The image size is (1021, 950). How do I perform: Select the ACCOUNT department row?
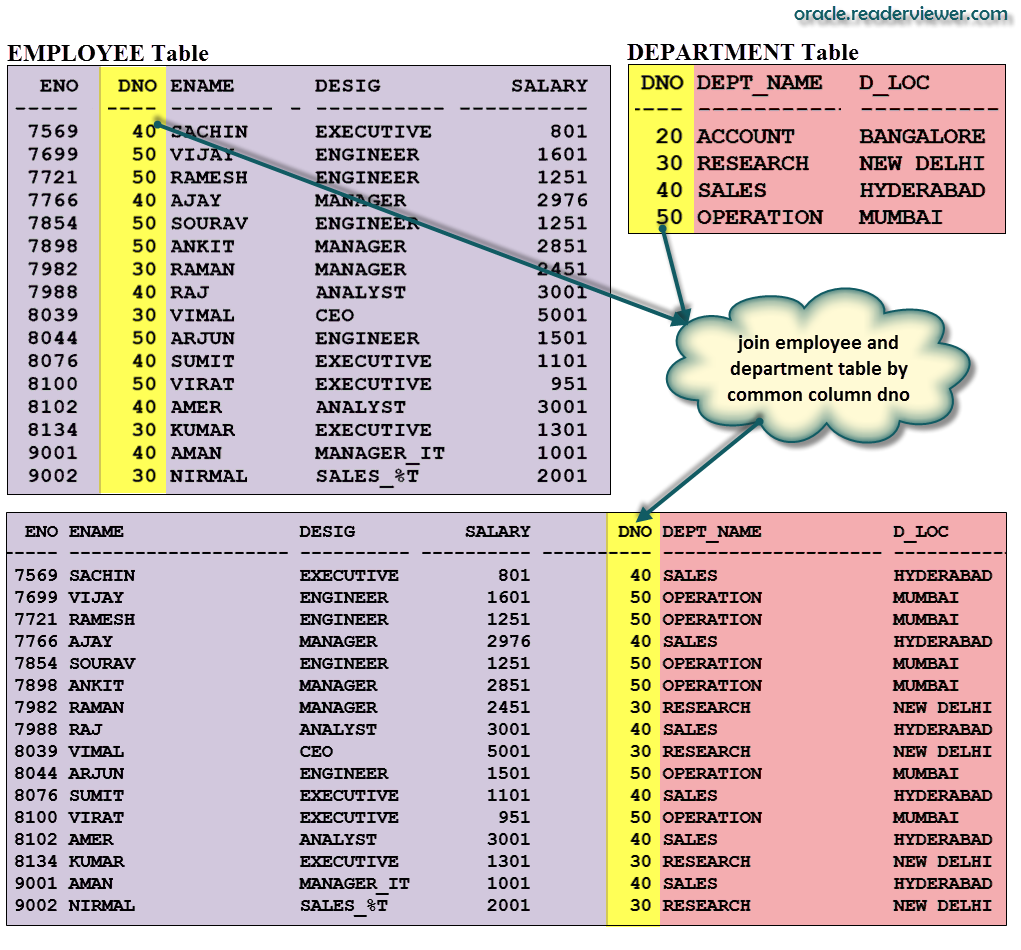[x=745, y=136]
